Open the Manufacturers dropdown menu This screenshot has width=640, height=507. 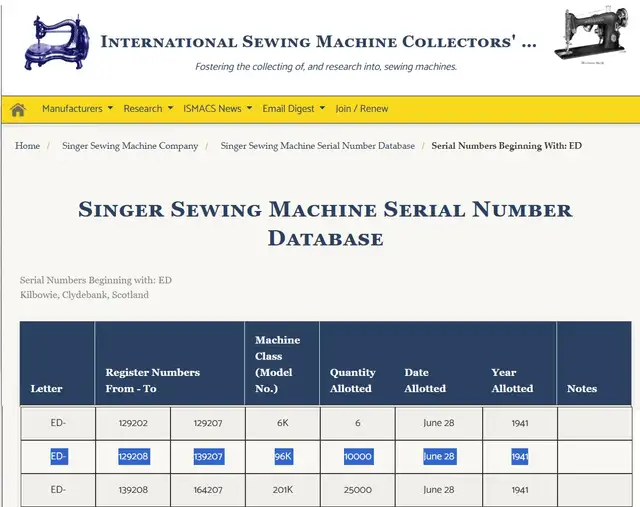point(77,109)
